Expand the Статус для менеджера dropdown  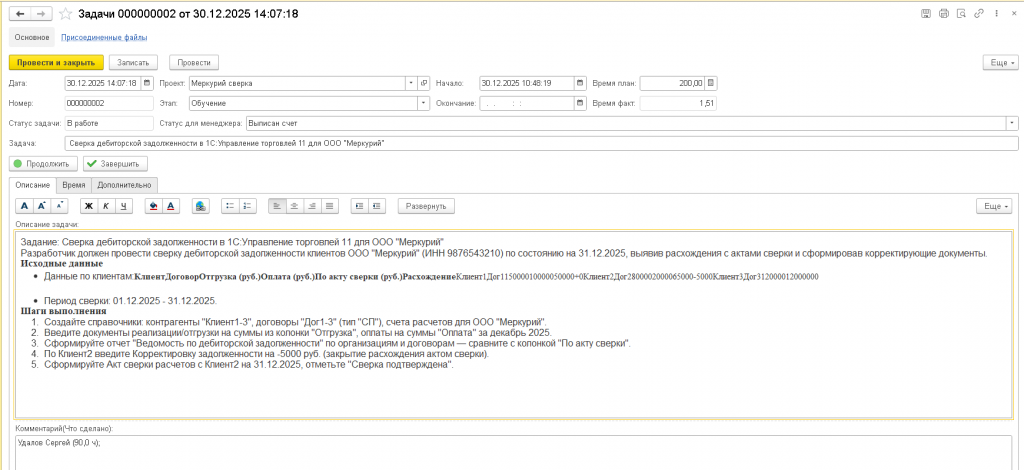click(x=1012, y=123)
